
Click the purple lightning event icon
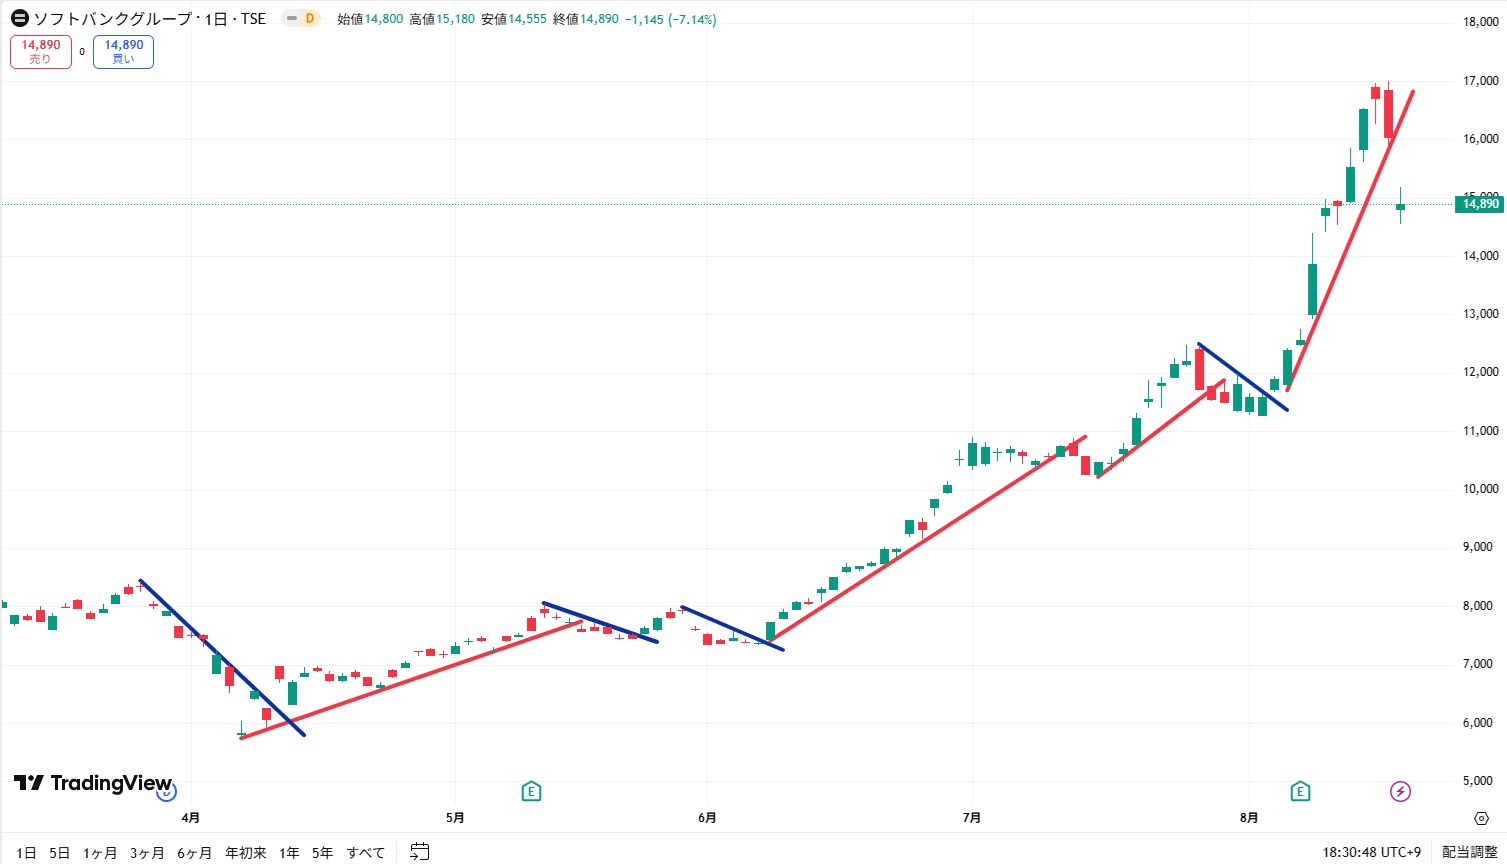pos(1400,792)
